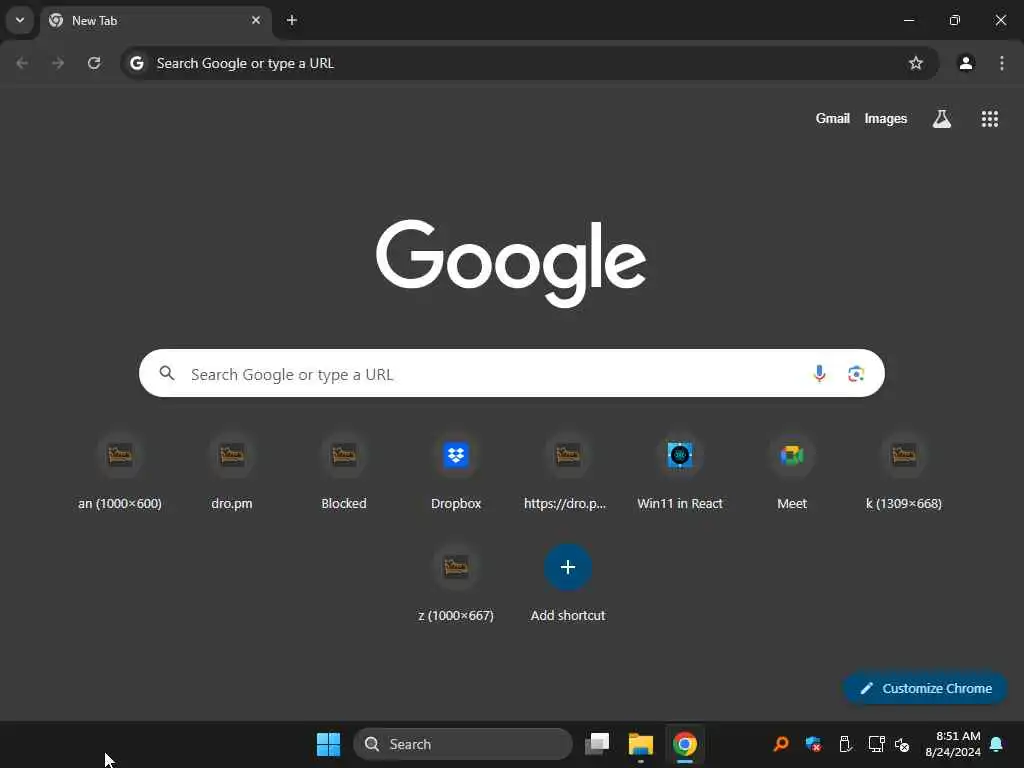Click safely remove hardware USB icon
The height and width of the screenshot is (768, 1024).
click(x=844, y=744)
